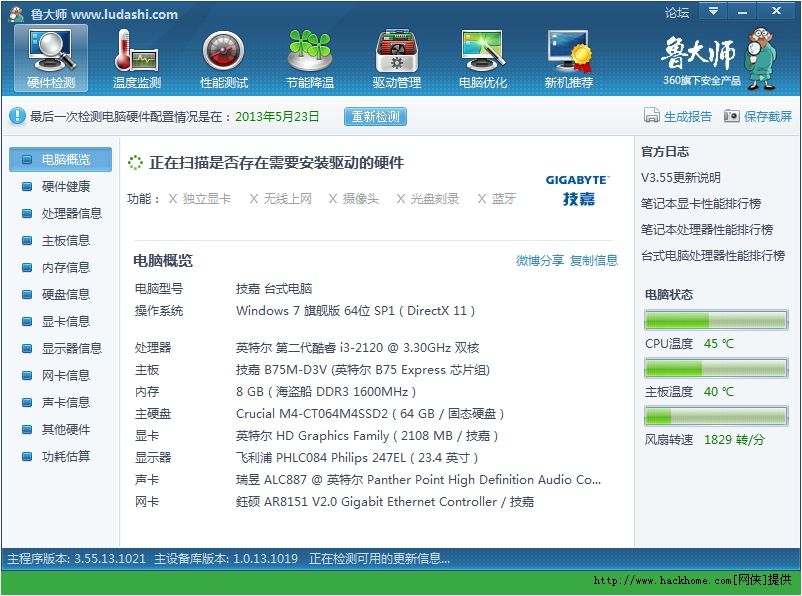This screenshot has height=596, width=802.
Task: Click the 无线上网 feature indicator
Action: point(280,198)
